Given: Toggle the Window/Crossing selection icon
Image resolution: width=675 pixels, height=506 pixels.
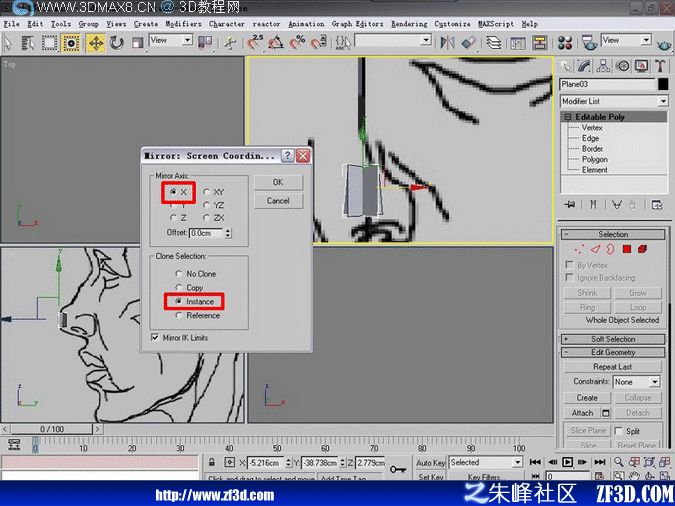Looking at the screenshot, I should (71, 43).
